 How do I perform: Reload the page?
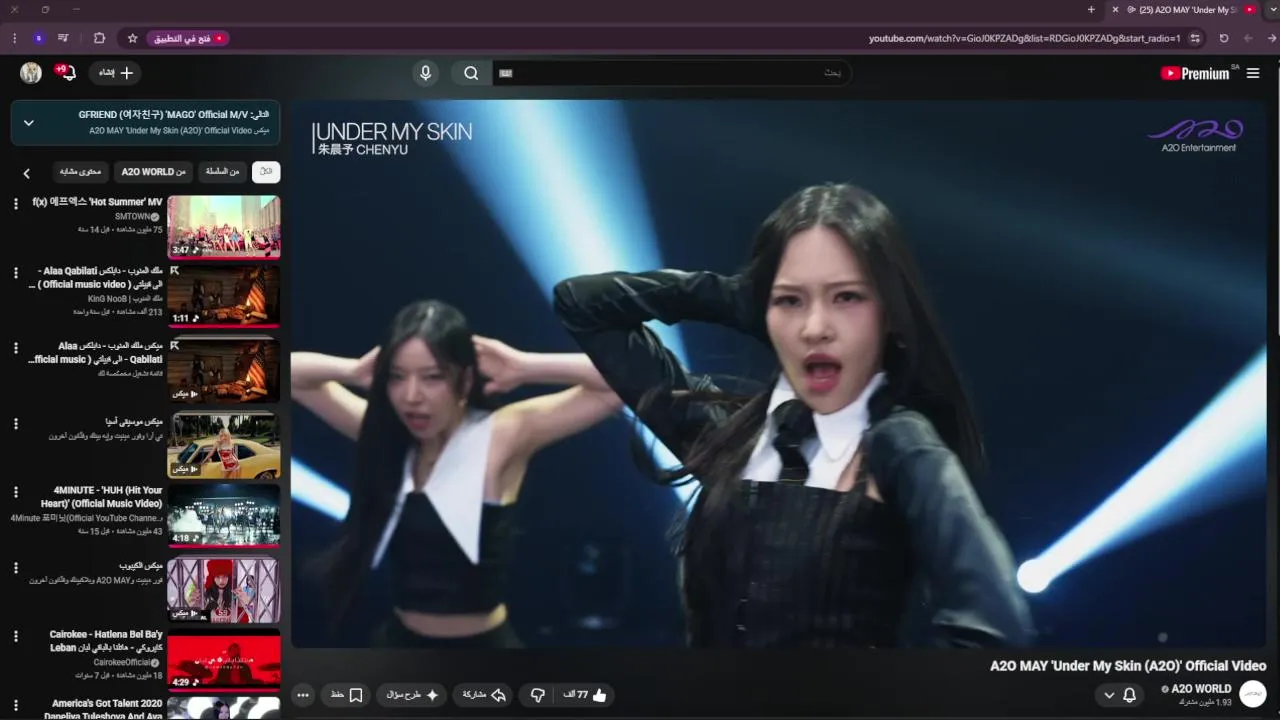click(x=1224, y=38)
